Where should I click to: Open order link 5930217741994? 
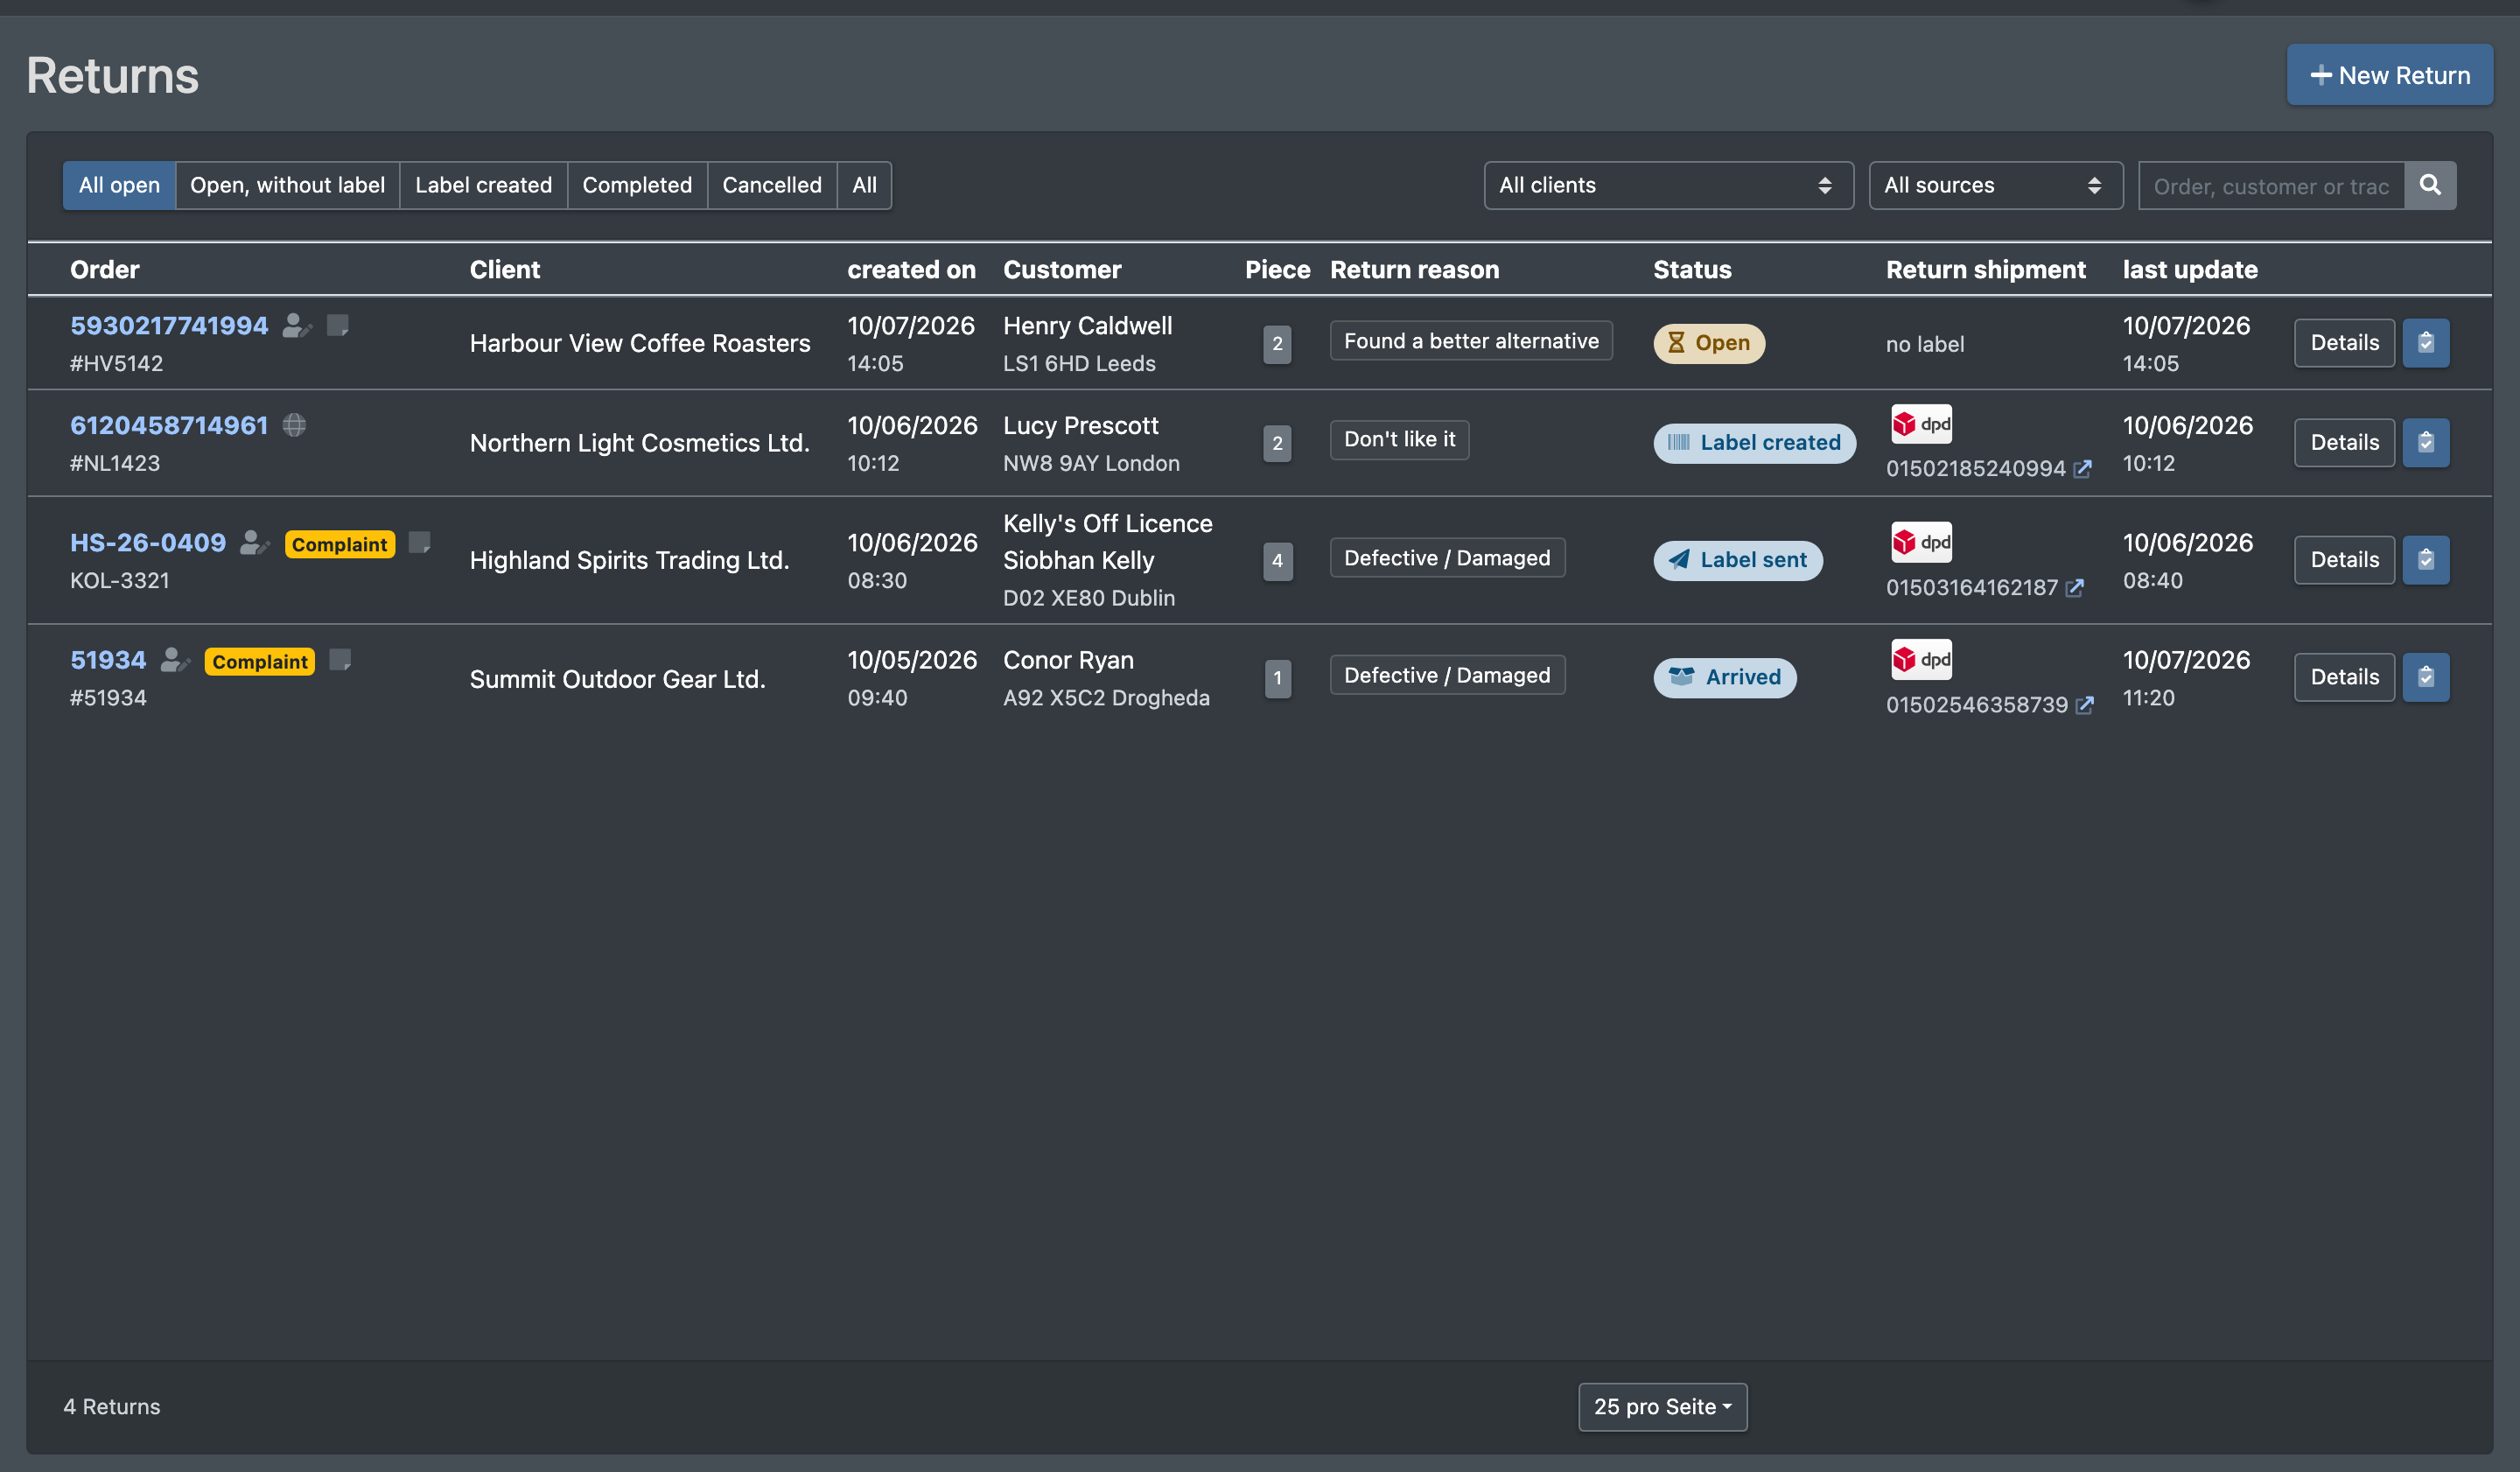click(x=169, y=325)
